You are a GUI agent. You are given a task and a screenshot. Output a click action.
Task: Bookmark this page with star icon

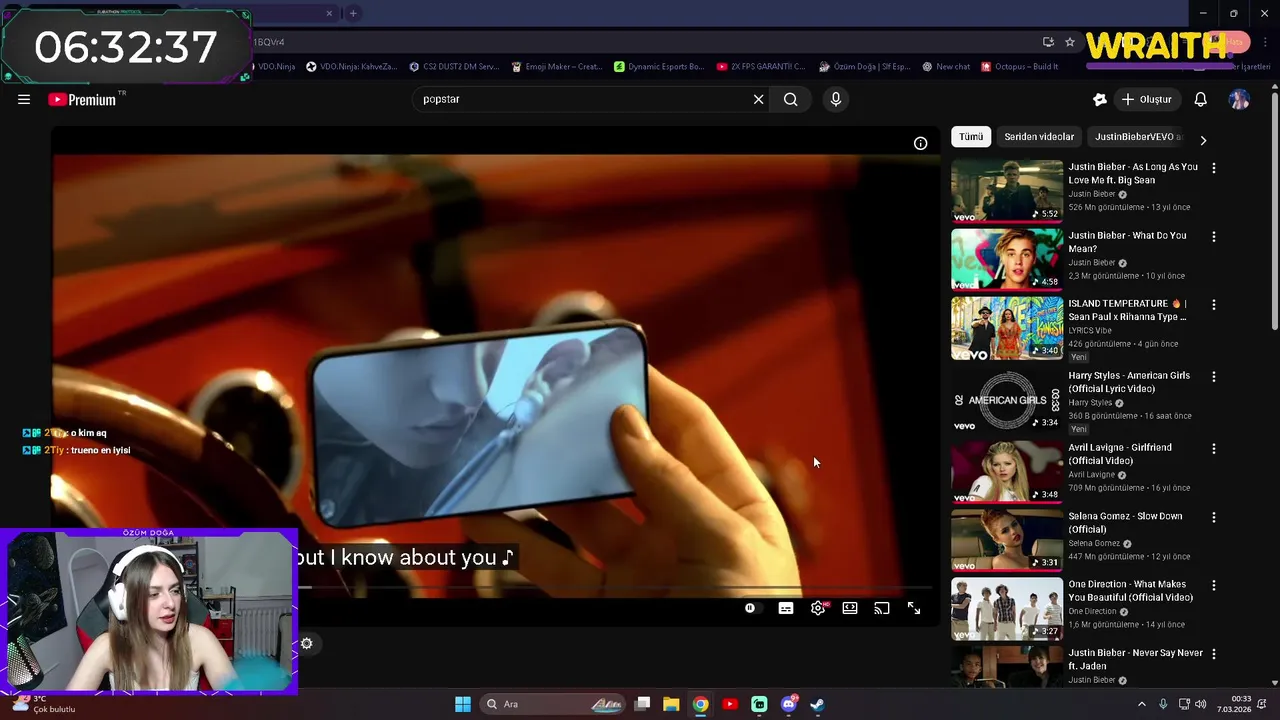[x=1070, y=42]
